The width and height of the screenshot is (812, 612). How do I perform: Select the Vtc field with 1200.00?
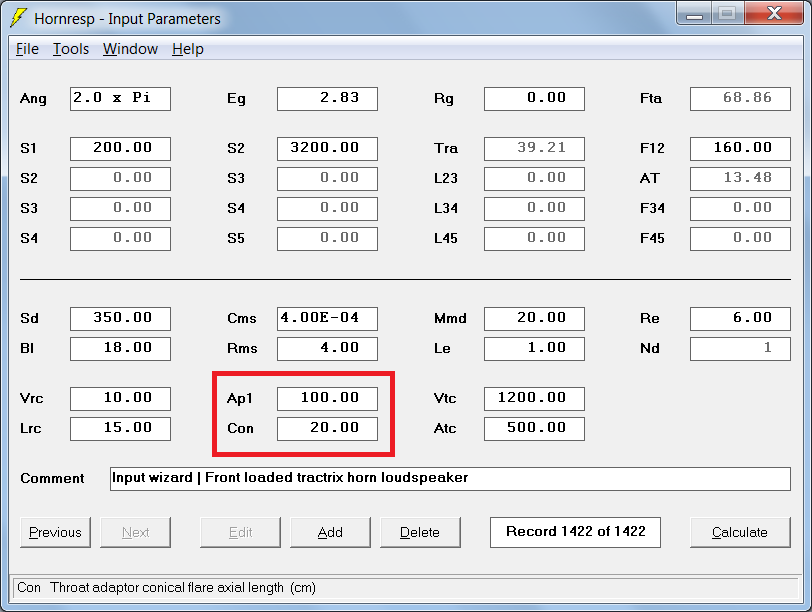coord(534,399)
